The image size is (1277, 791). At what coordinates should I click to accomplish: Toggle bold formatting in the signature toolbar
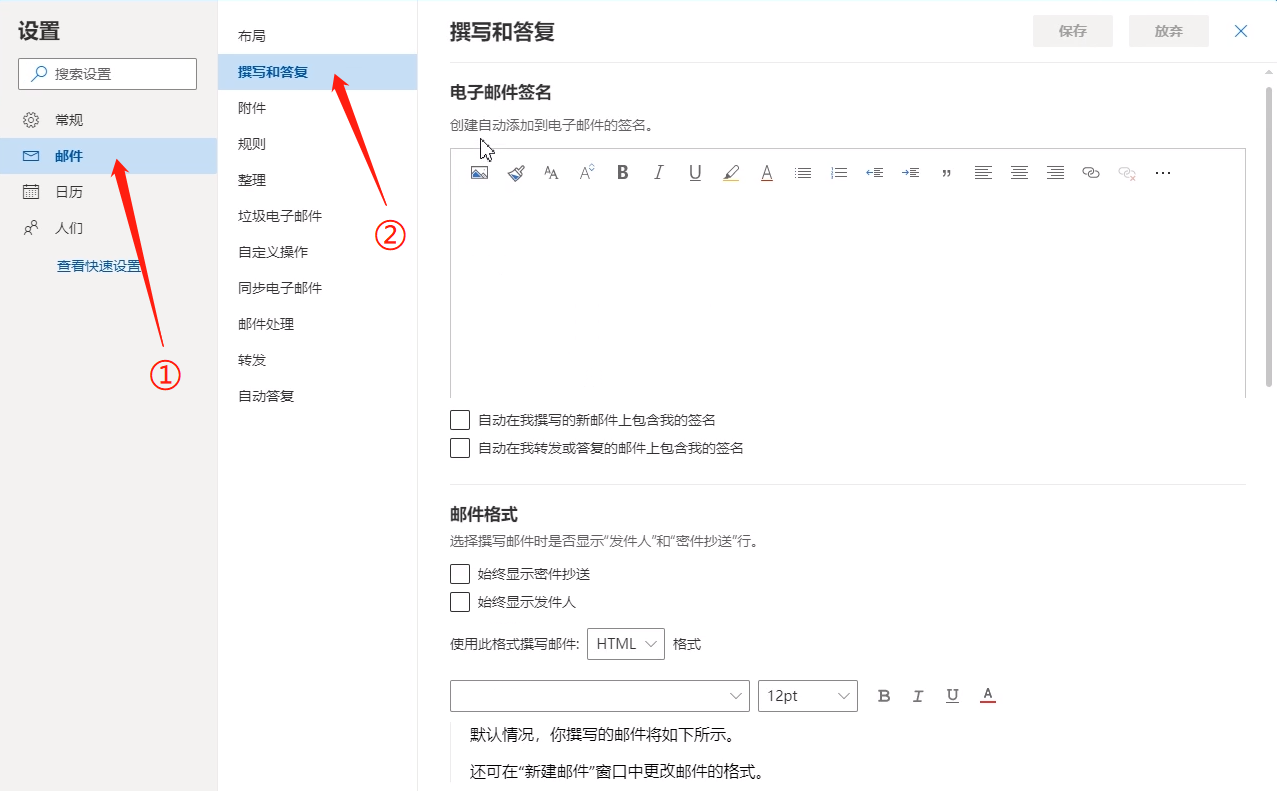[622, 172]
